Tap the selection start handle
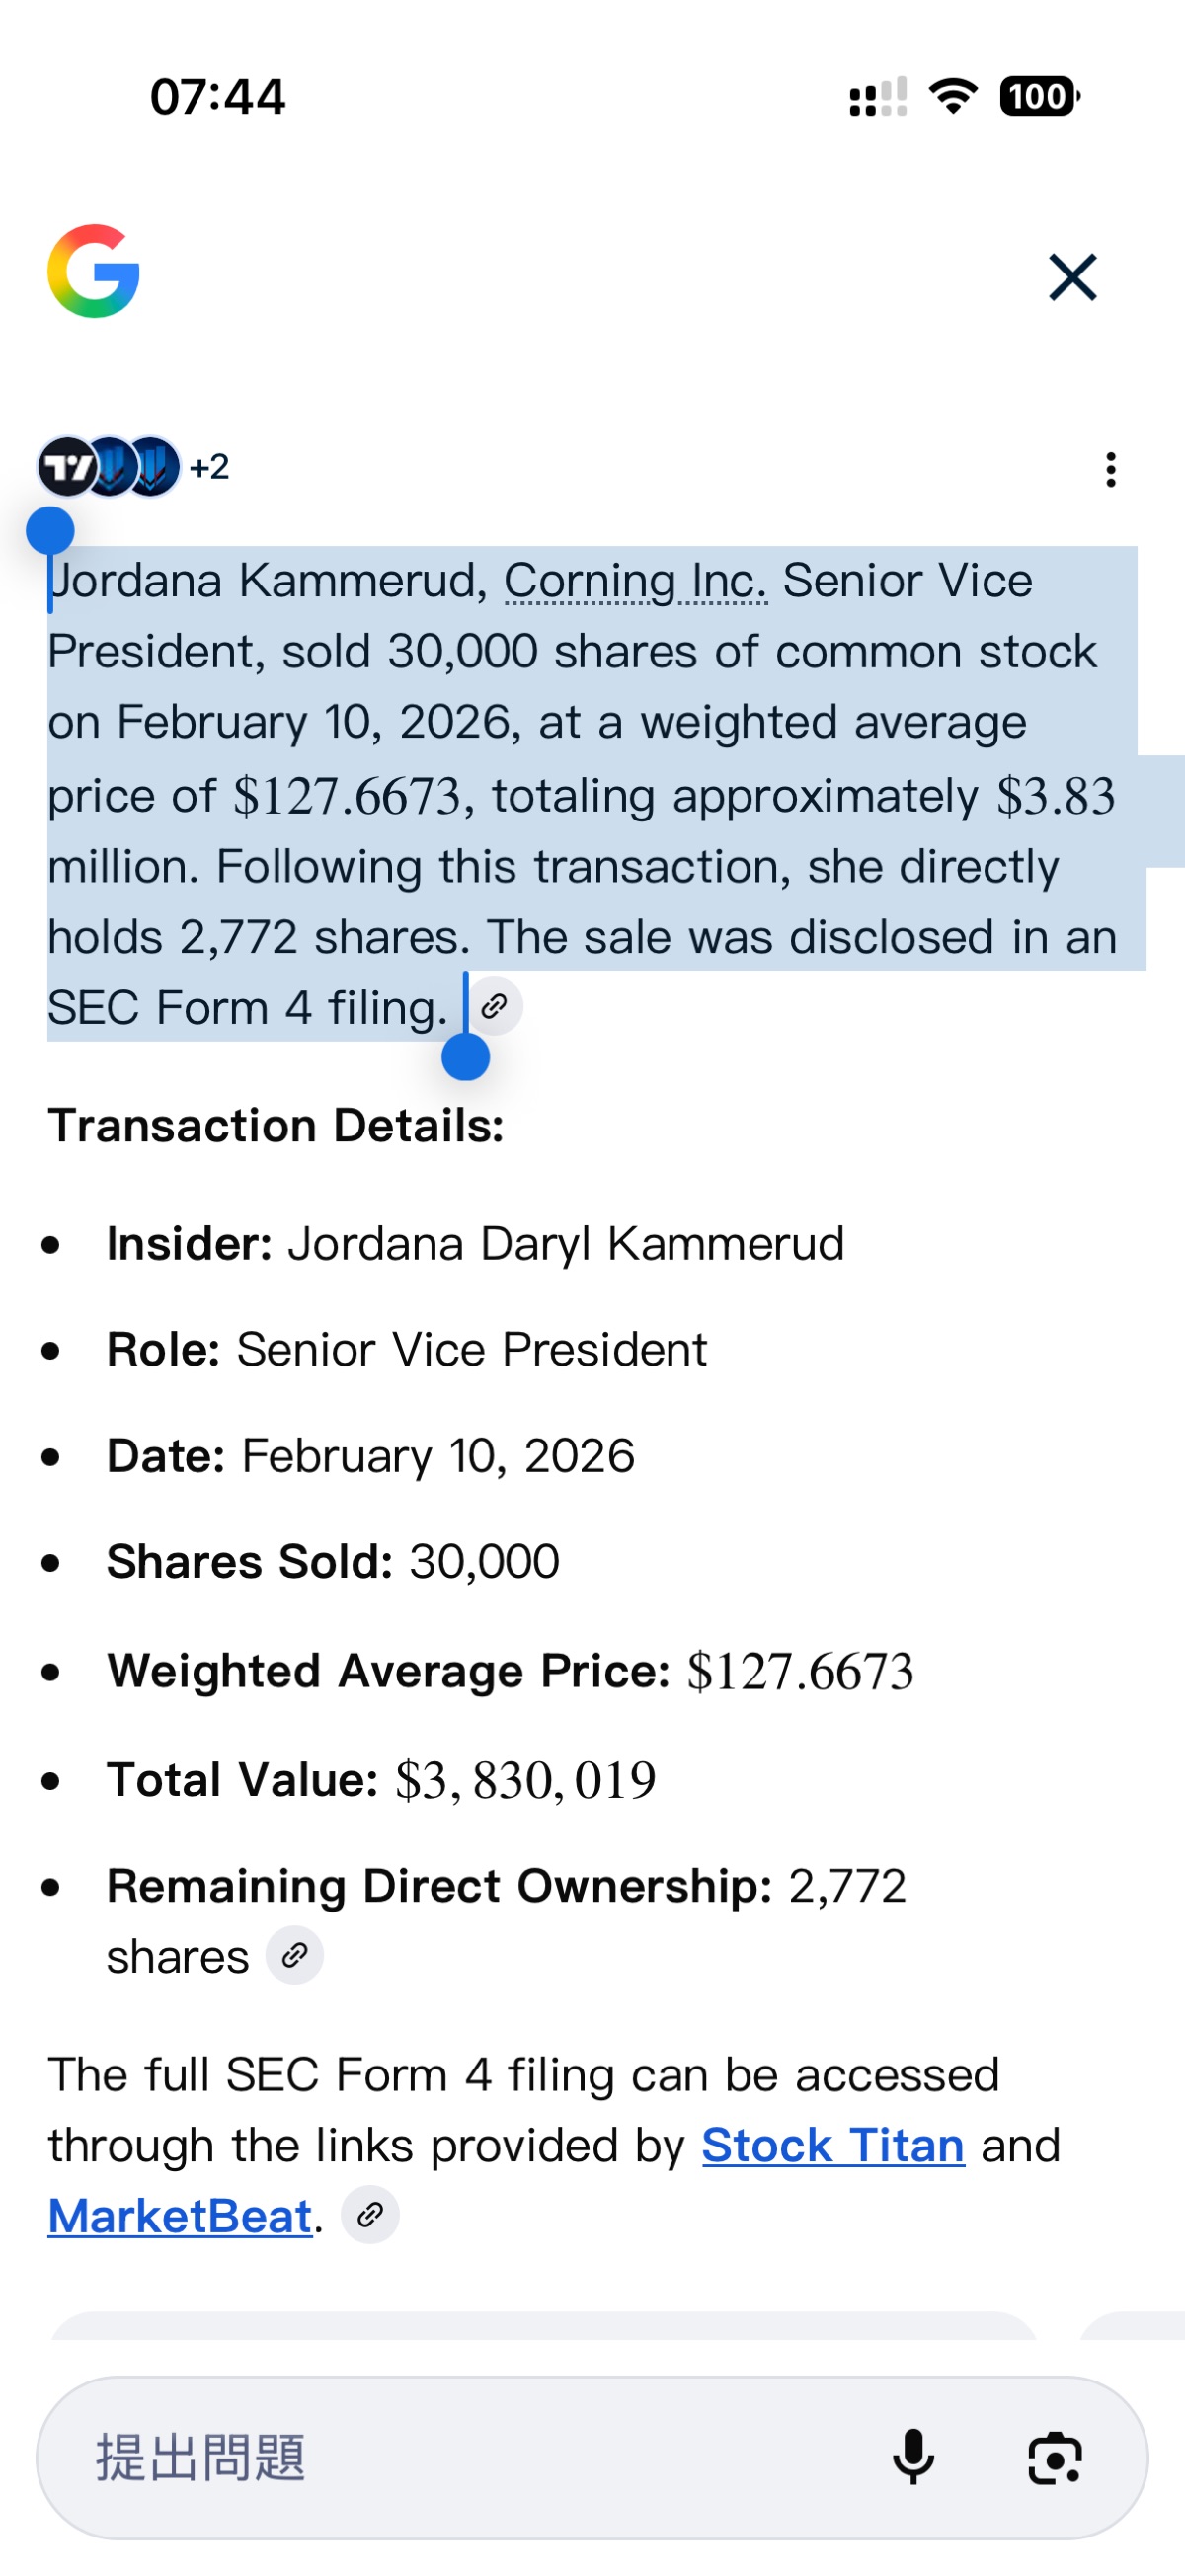 [x=50, y=531]
